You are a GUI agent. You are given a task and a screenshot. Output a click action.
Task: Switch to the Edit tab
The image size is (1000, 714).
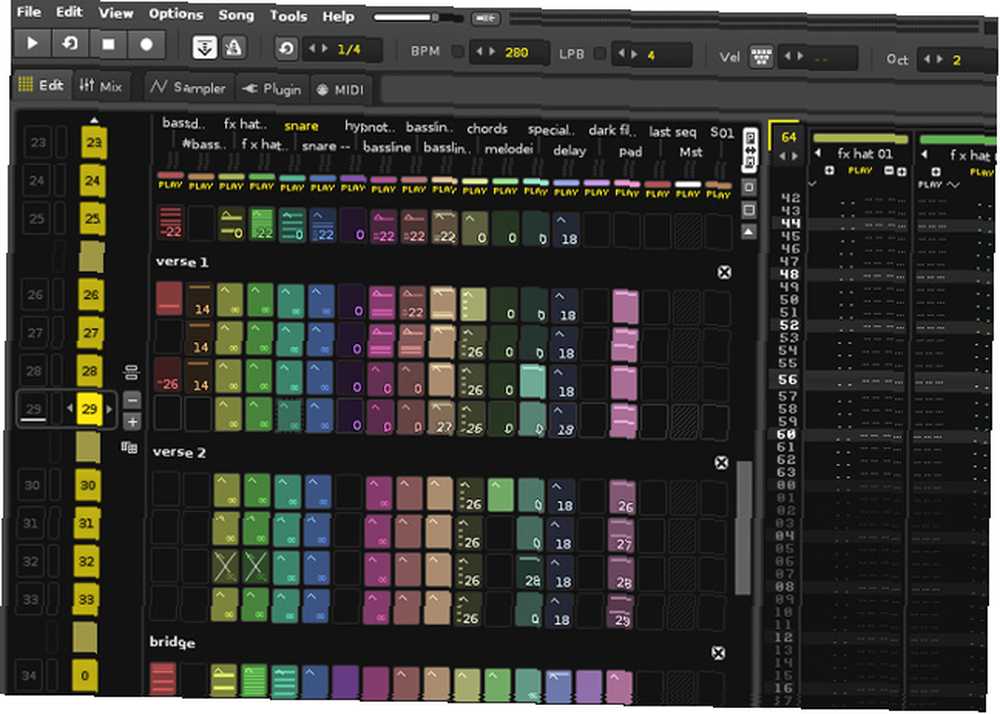(41, 85)
